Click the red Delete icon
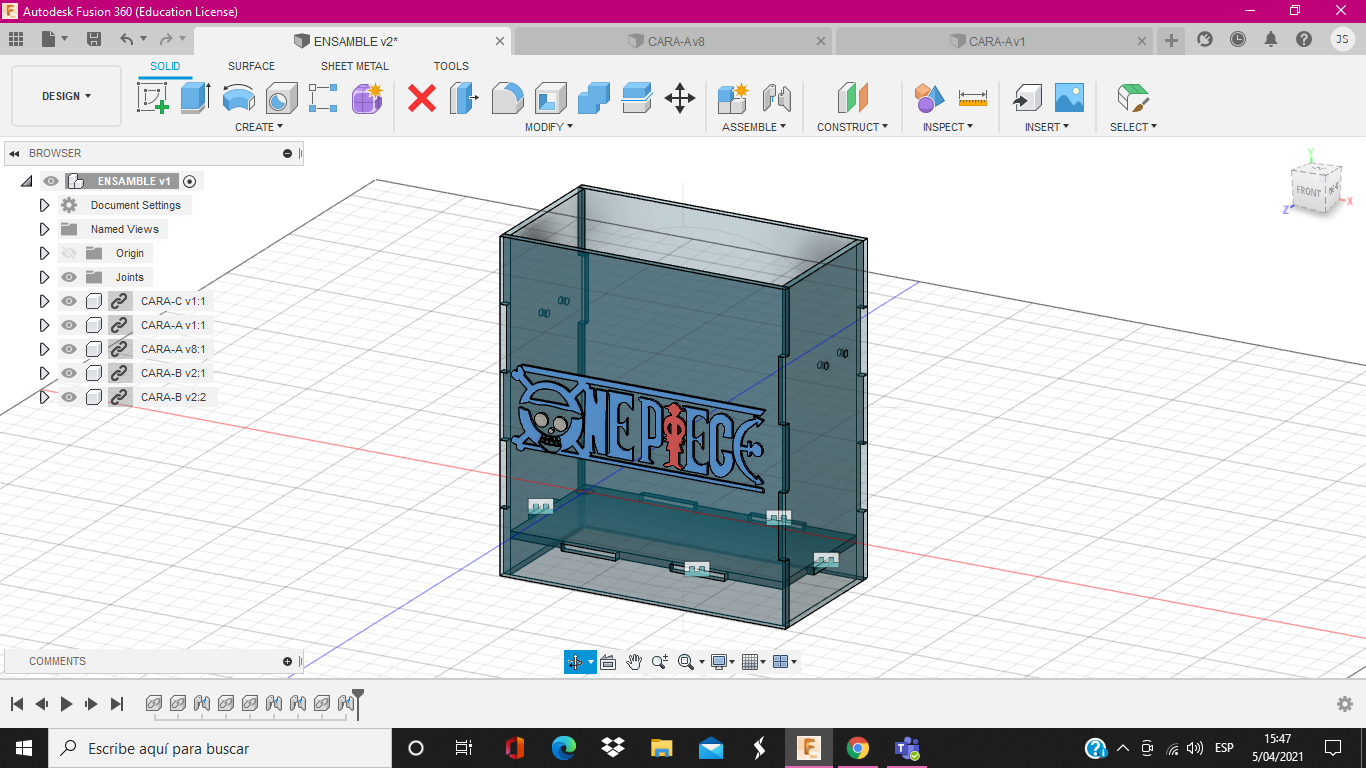The image size is (1366, 768). 422,98
